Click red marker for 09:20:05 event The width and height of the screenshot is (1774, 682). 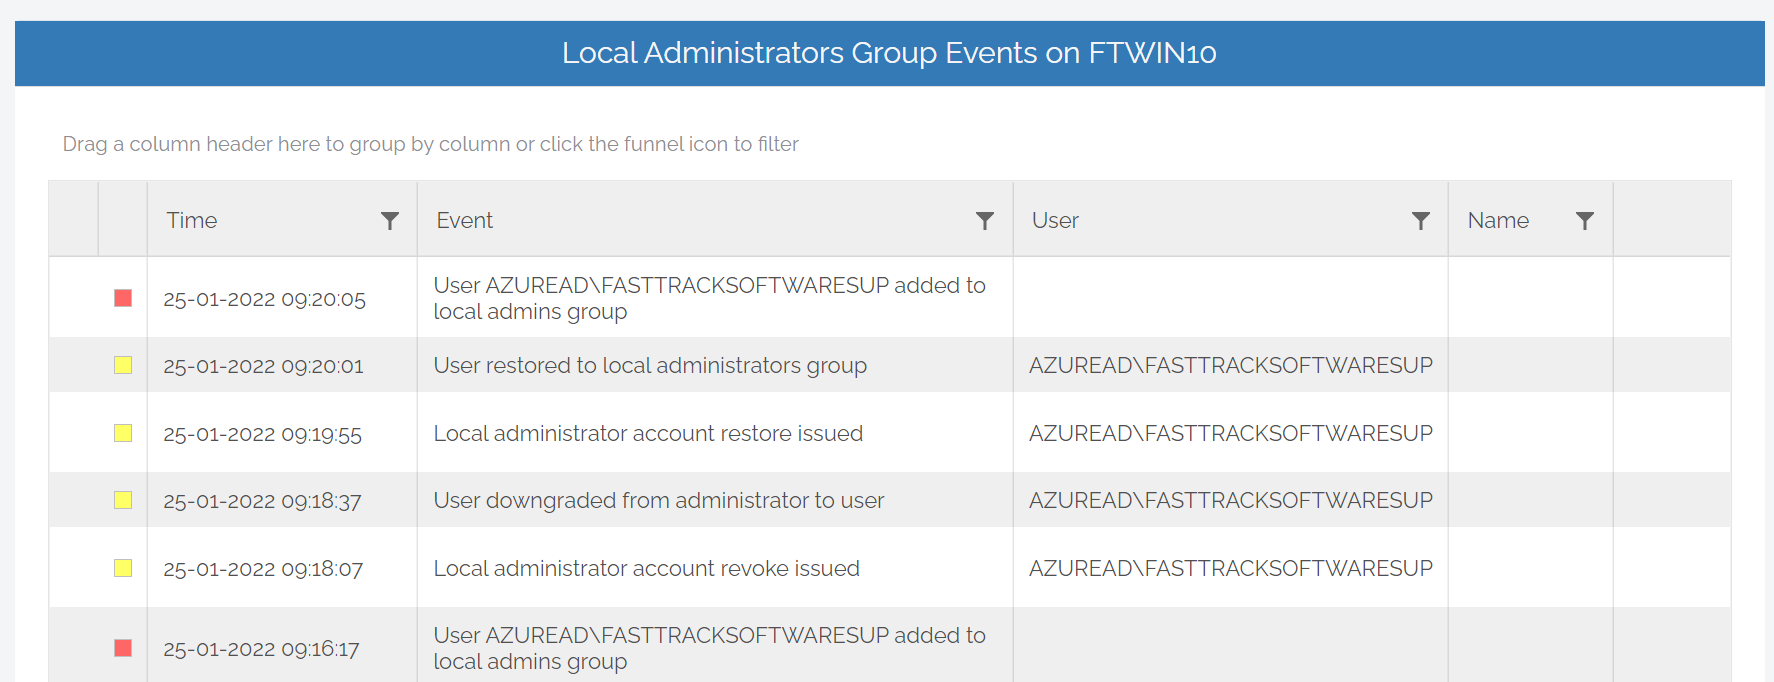(x=123, y=298)
